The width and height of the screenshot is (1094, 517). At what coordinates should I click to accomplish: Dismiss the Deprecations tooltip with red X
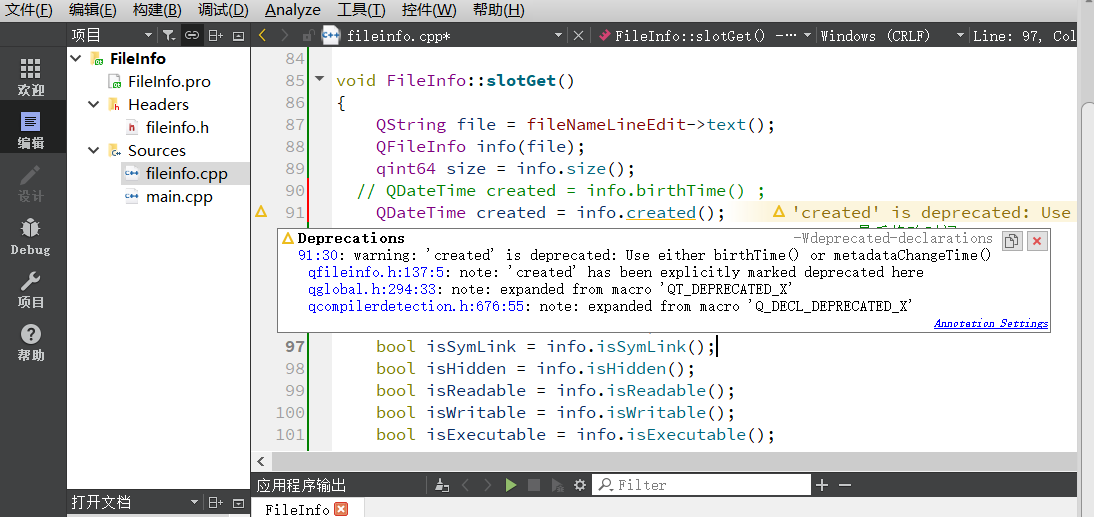(x=1037, y=241)
